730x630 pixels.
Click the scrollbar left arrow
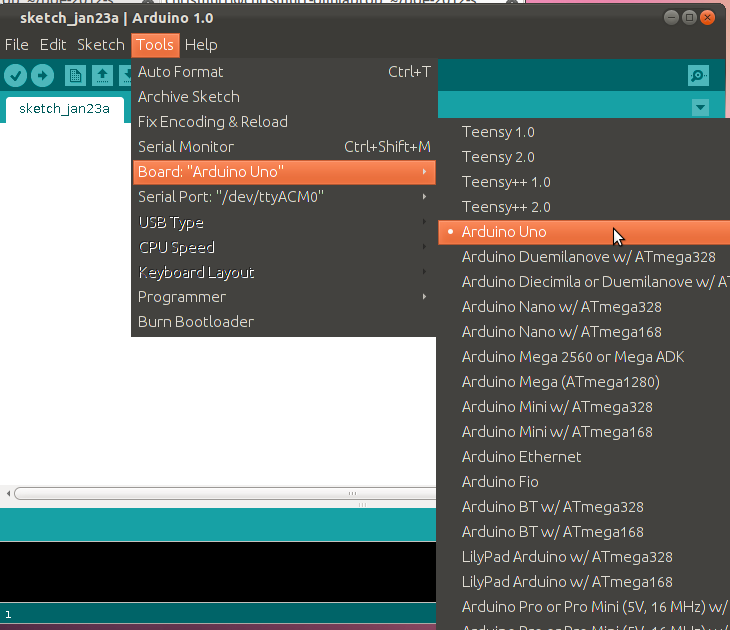pos(8,494)
